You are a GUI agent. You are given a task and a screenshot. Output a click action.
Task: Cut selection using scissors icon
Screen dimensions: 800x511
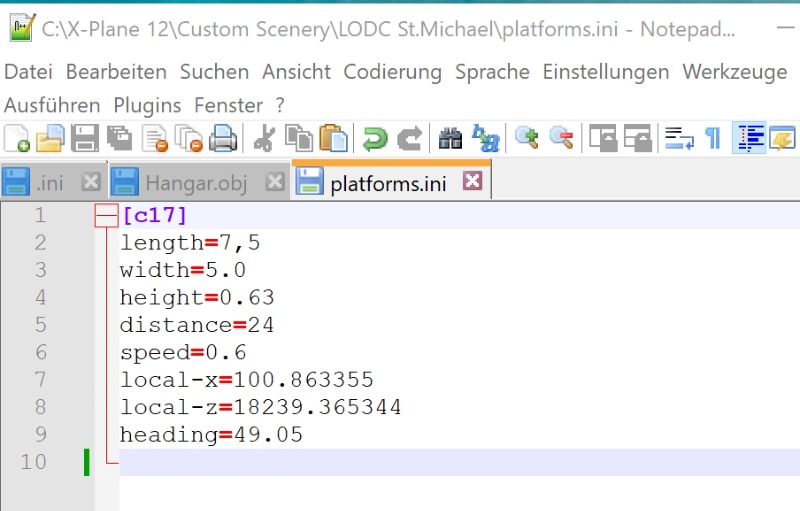[x=264, y=138]
